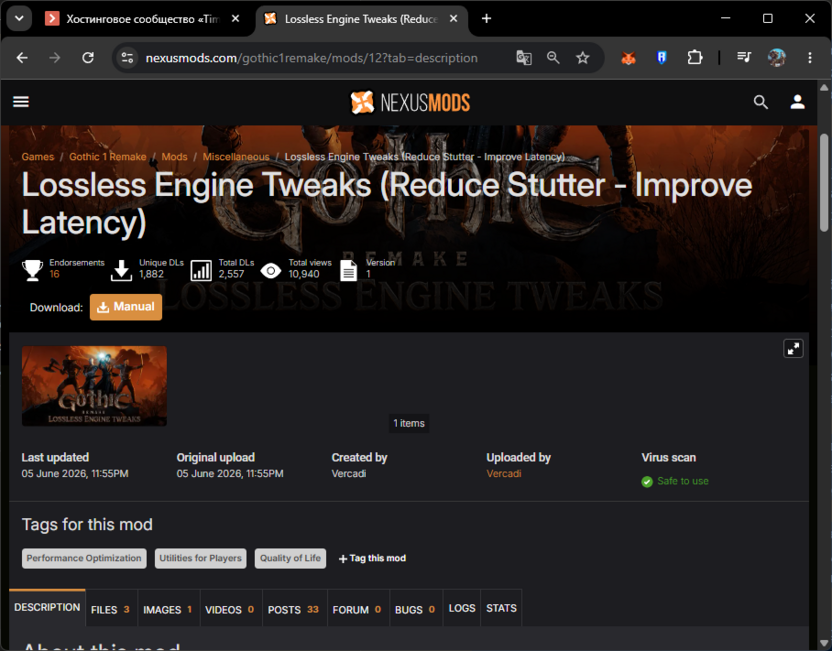Maximize the browser window
Screen dimensions: 832x651
767,18
